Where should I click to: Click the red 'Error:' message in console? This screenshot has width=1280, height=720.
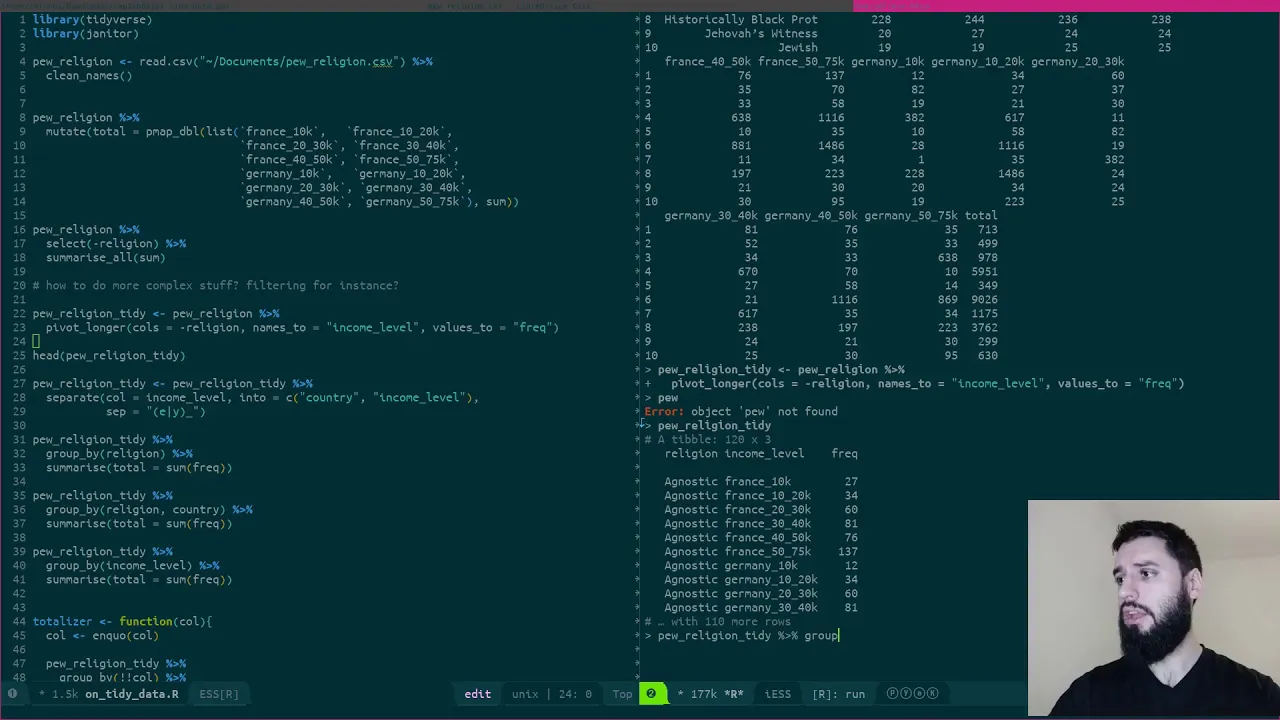click(664, 411)
